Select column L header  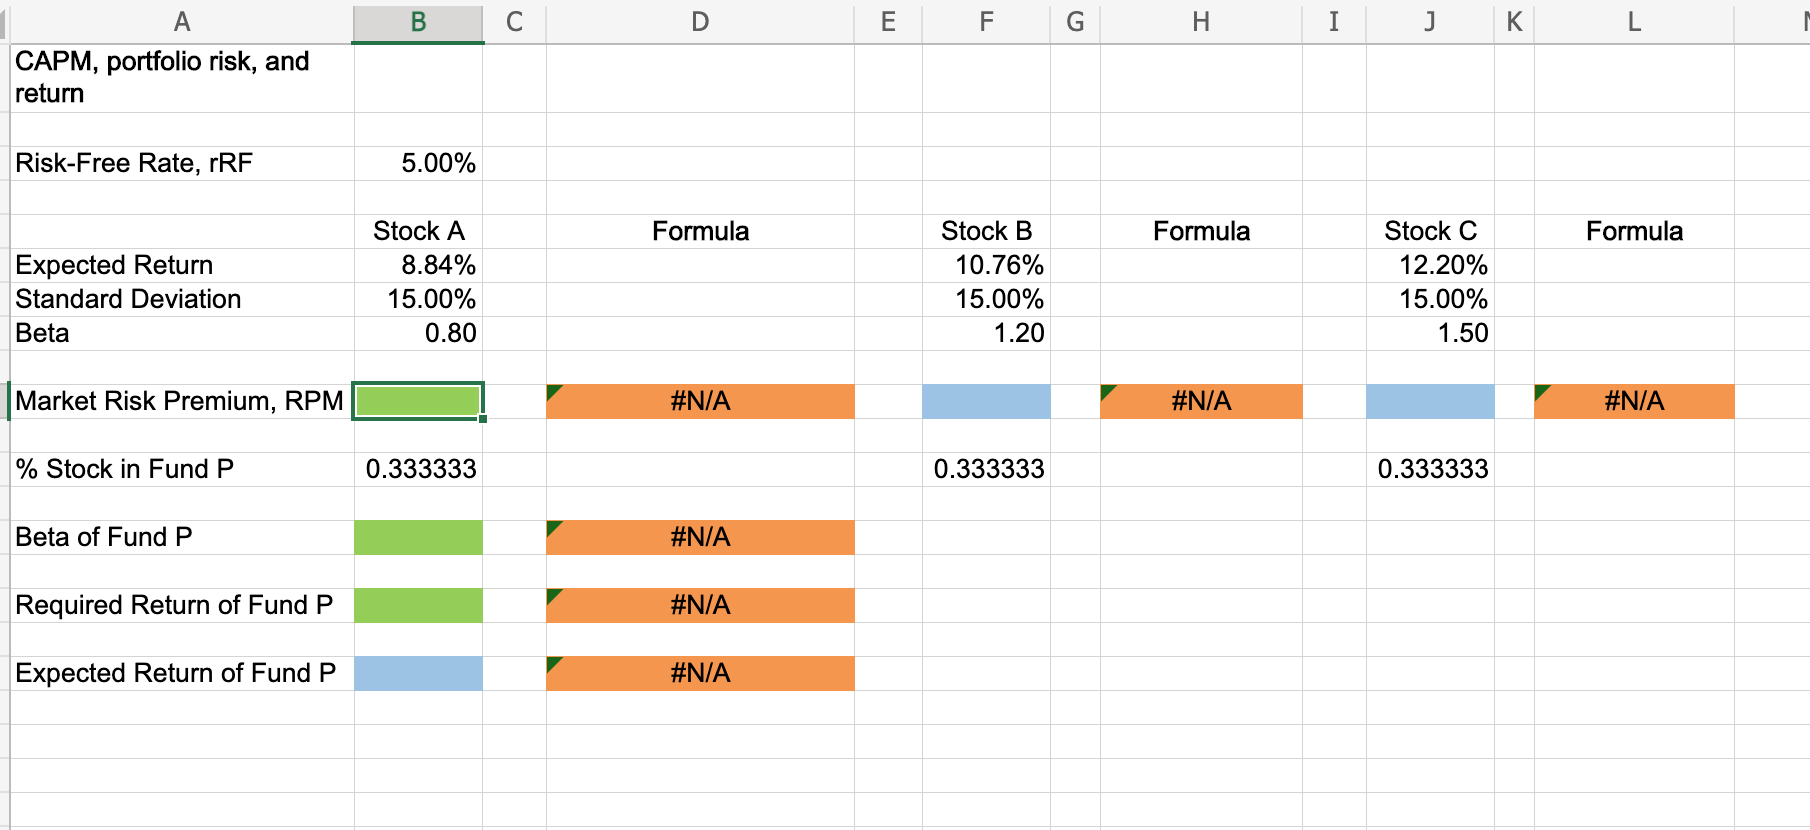[1634, 21]
